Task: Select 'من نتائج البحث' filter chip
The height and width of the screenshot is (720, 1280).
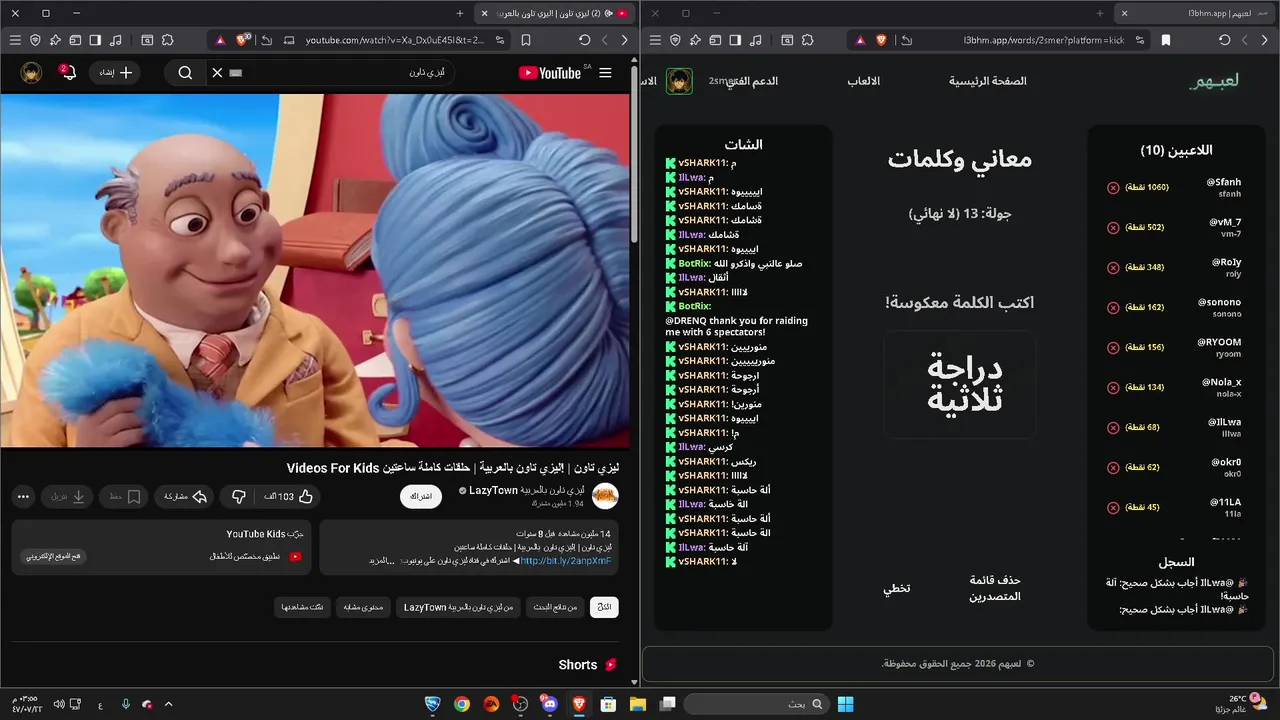Action: [554, 607]
